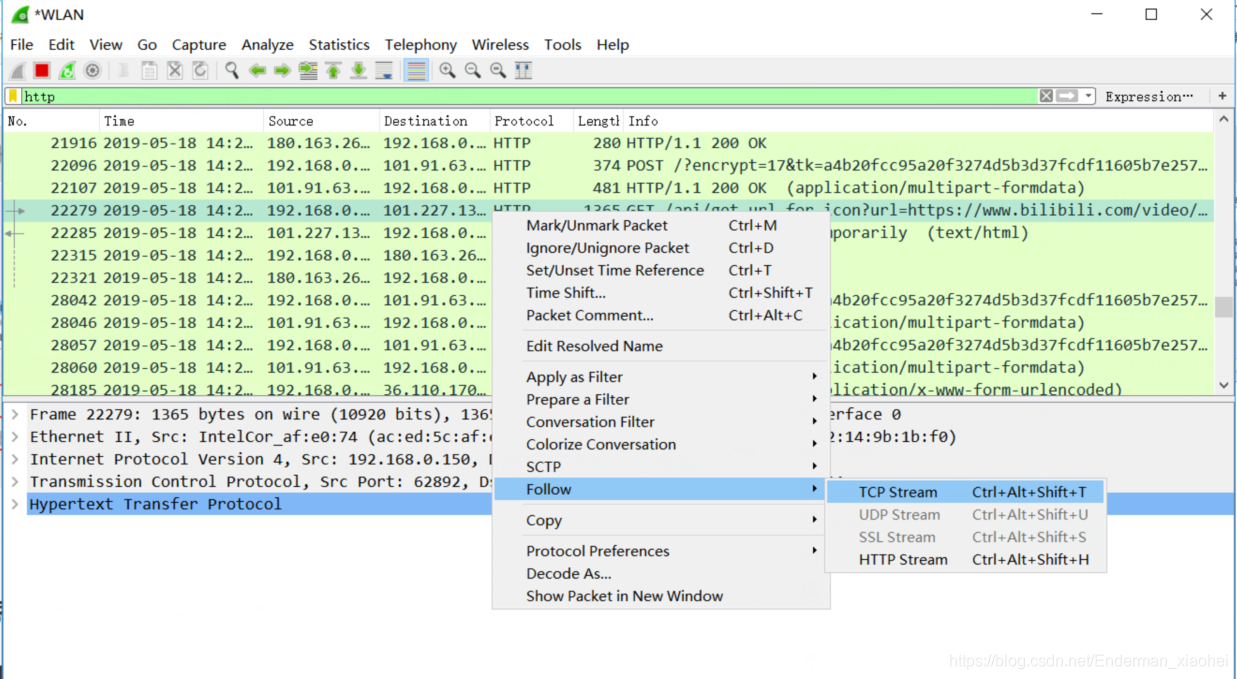Open the Telephony menu
This screenshot has height=679, width=1237.
coord(421,45)
